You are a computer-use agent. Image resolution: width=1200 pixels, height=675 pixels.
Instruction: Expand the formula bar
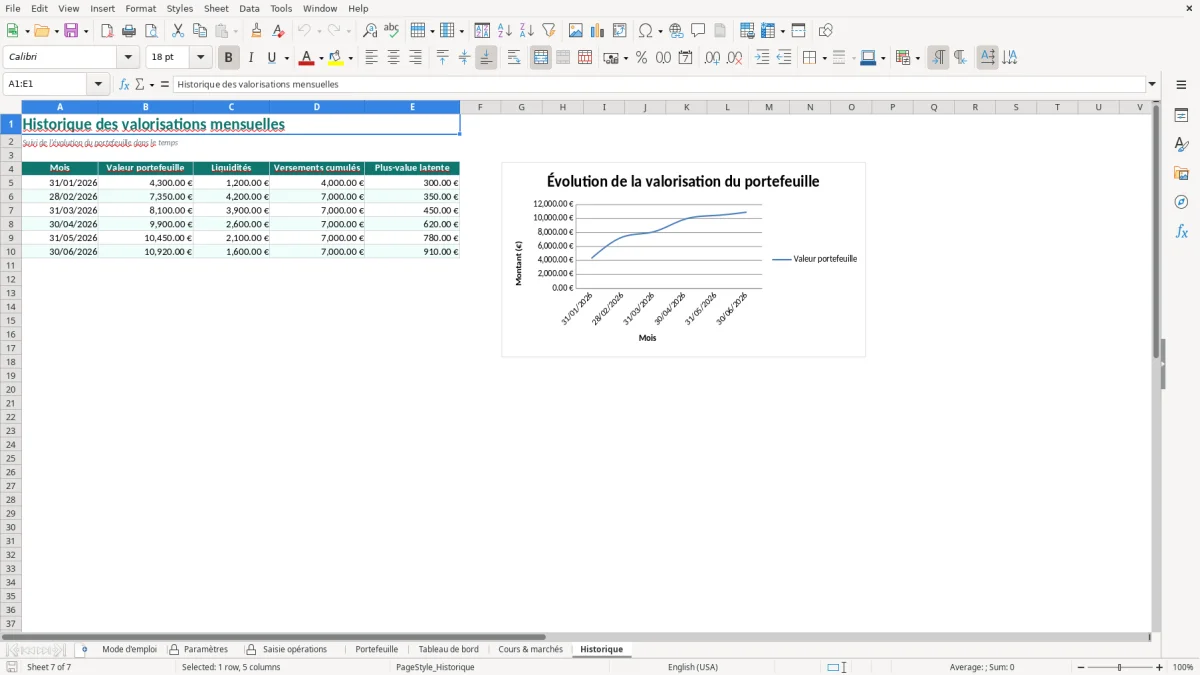click(x=1152, y=84)
